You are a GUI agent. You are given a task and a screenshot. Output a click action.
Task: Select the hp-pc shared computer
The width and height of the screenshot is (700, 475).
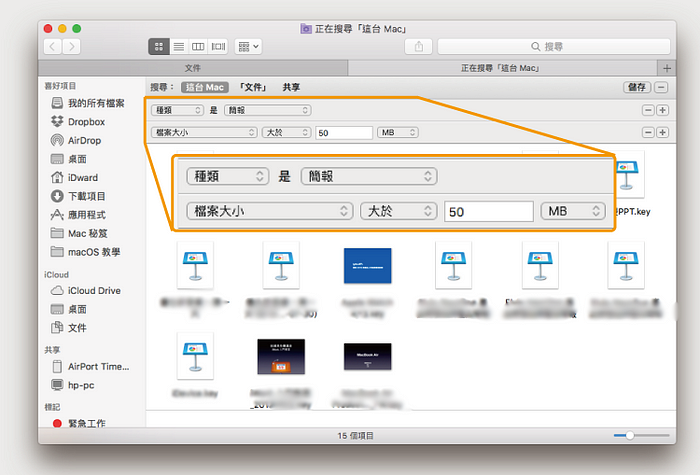click(73, 385)
